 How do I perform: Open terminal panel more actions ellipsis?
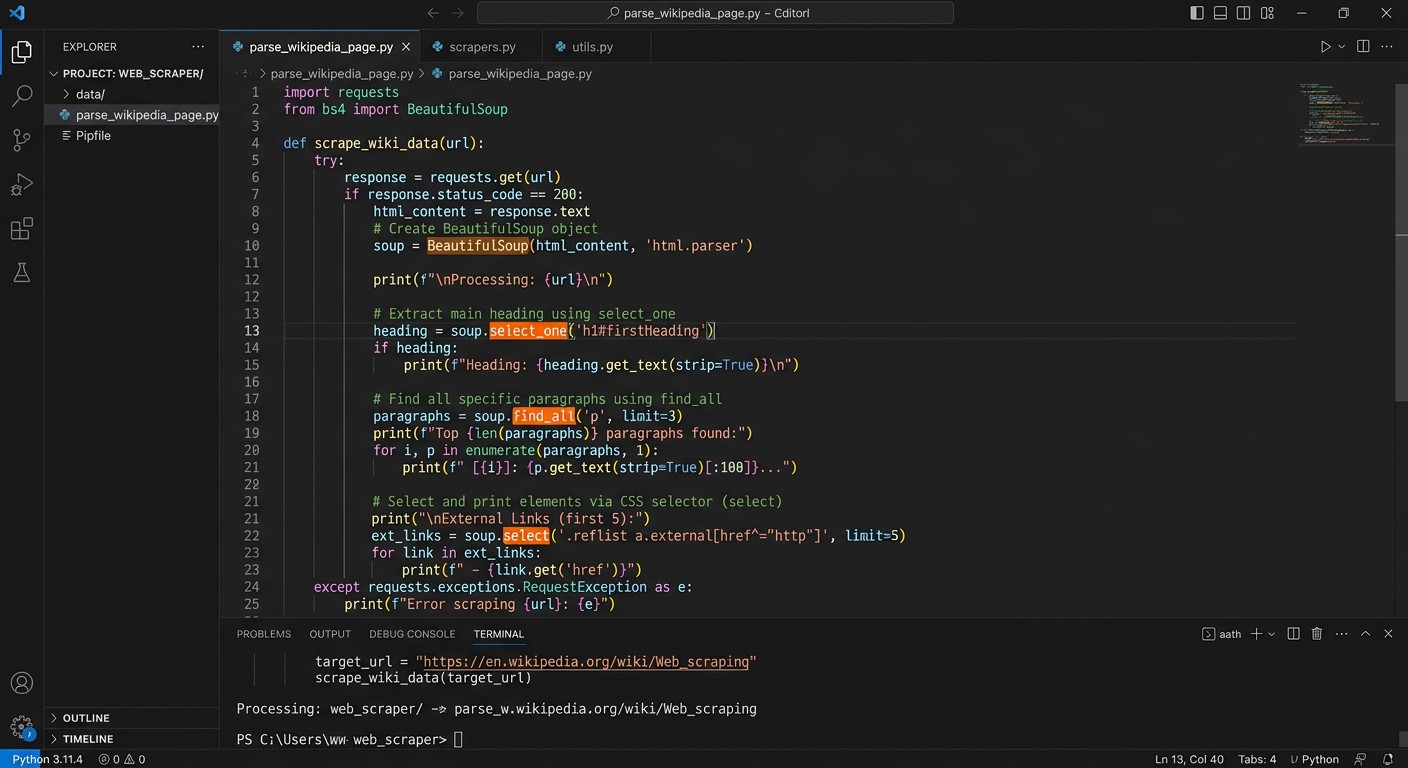pos(1340,634)
